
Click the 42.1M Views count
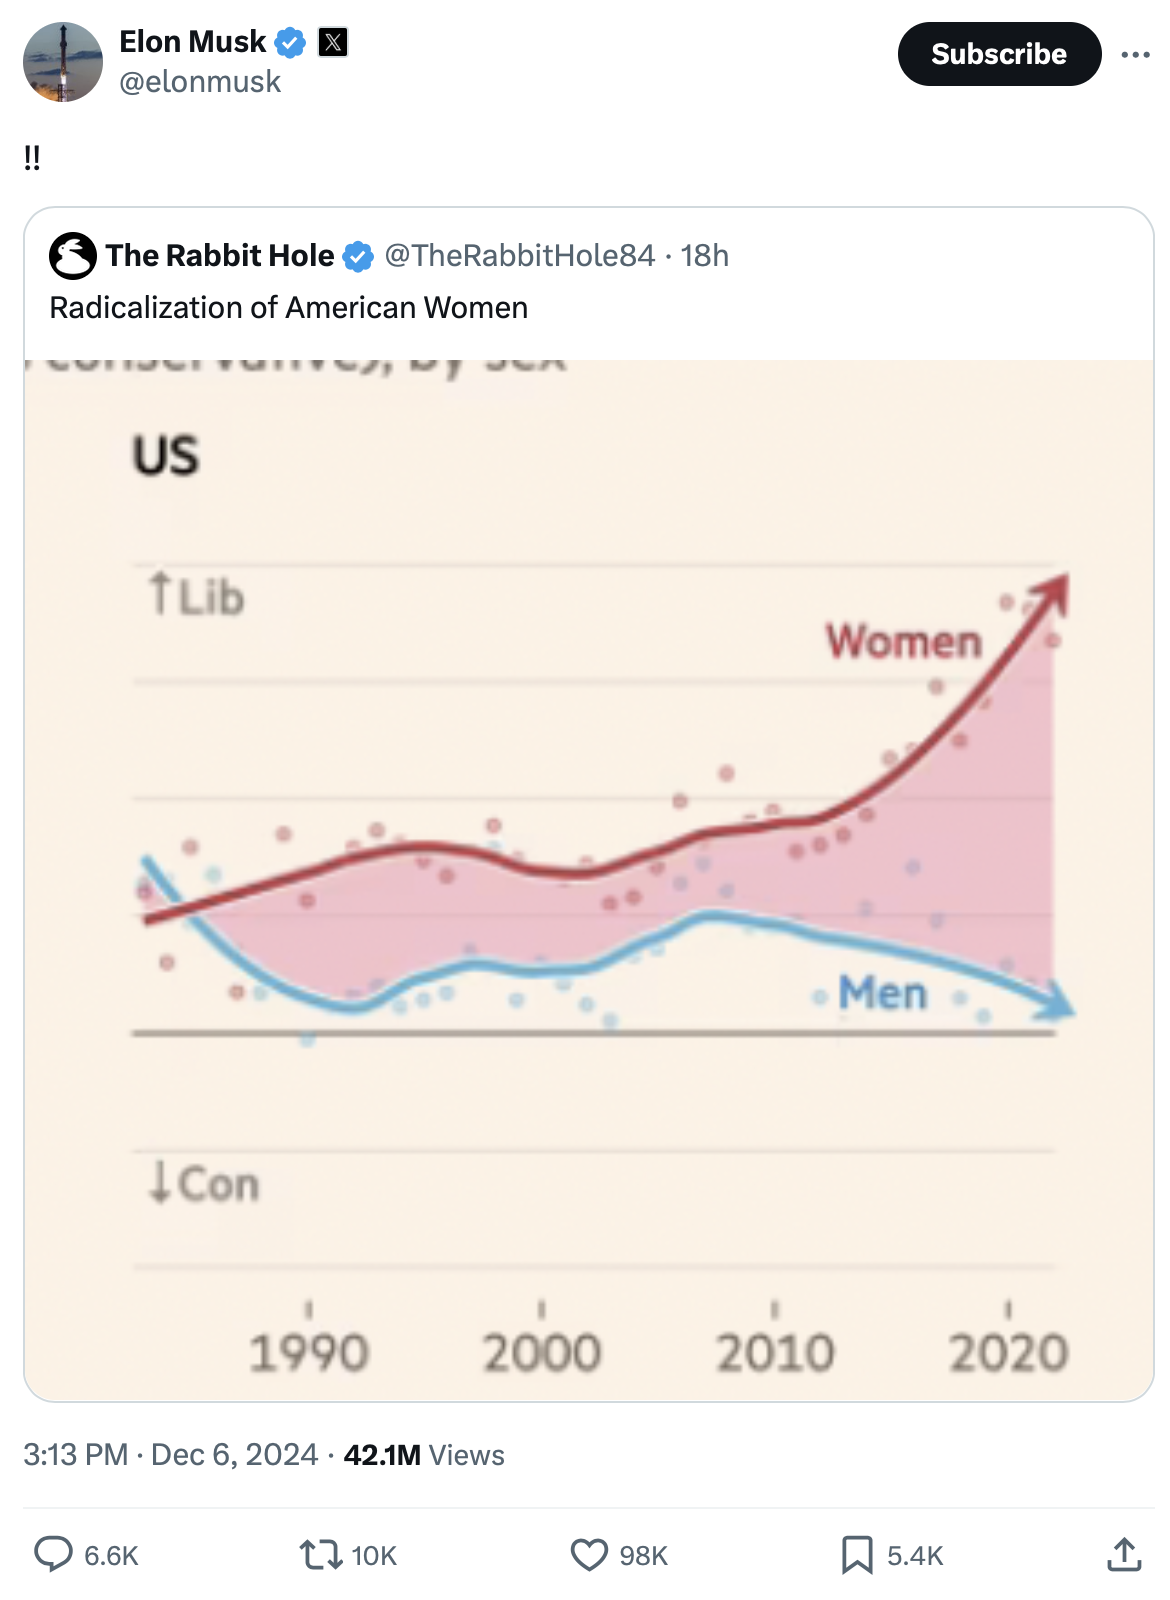point(424,1454)
